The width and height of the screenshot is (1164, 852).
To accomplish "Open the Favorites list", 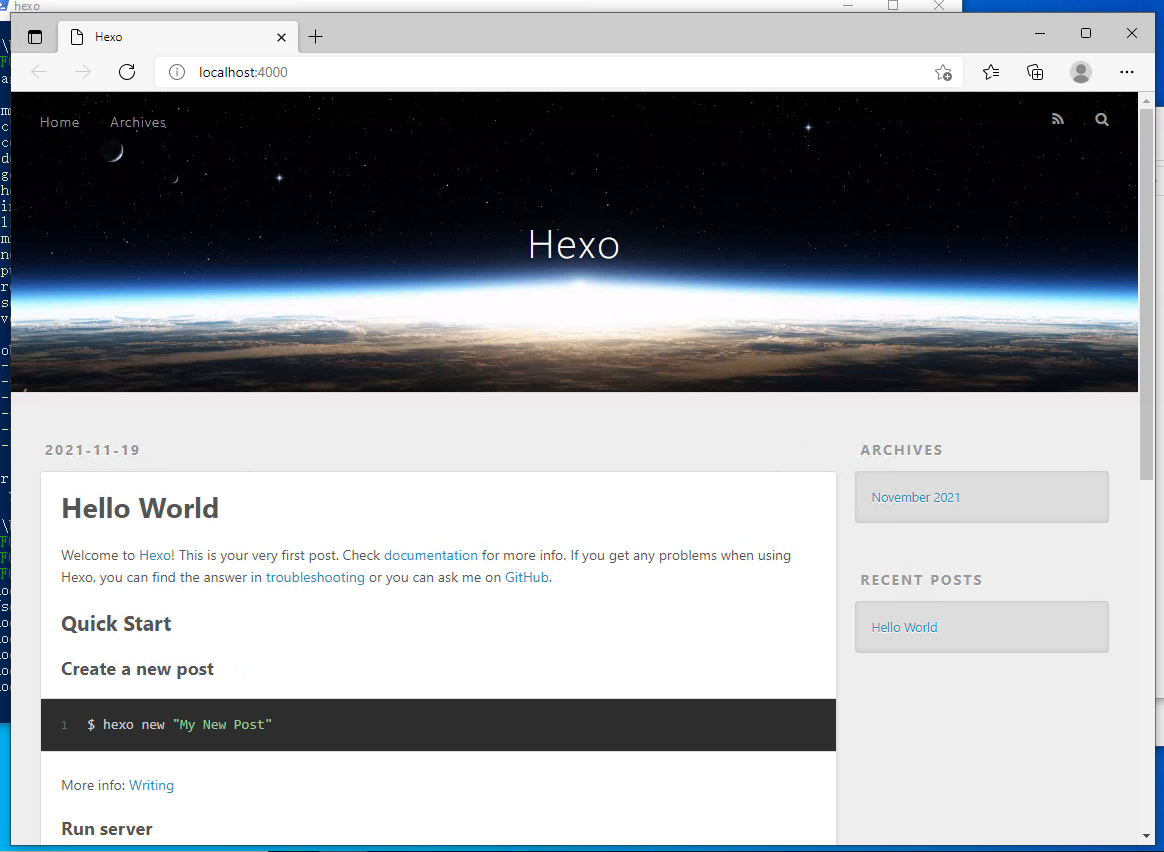I will coord(991,72).
